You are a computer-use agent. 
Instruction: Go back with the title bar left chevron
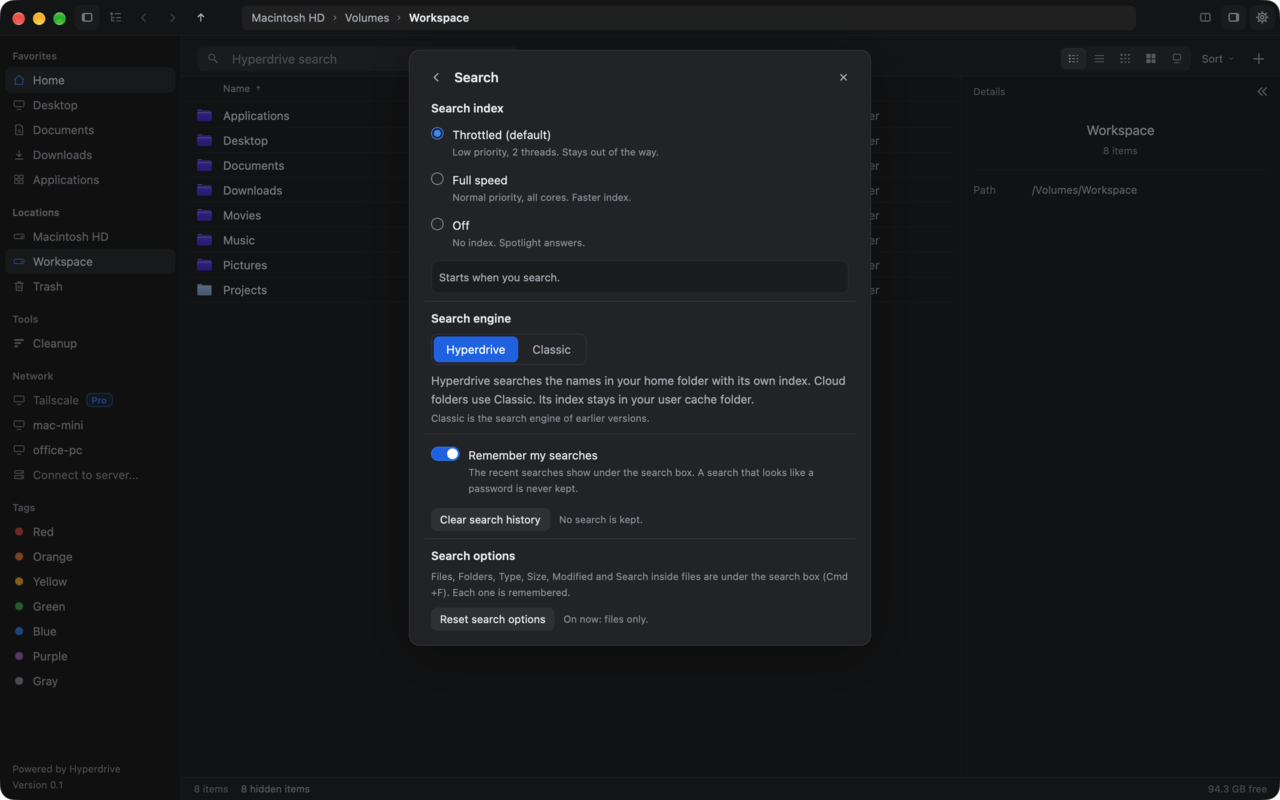coord(144,18)
